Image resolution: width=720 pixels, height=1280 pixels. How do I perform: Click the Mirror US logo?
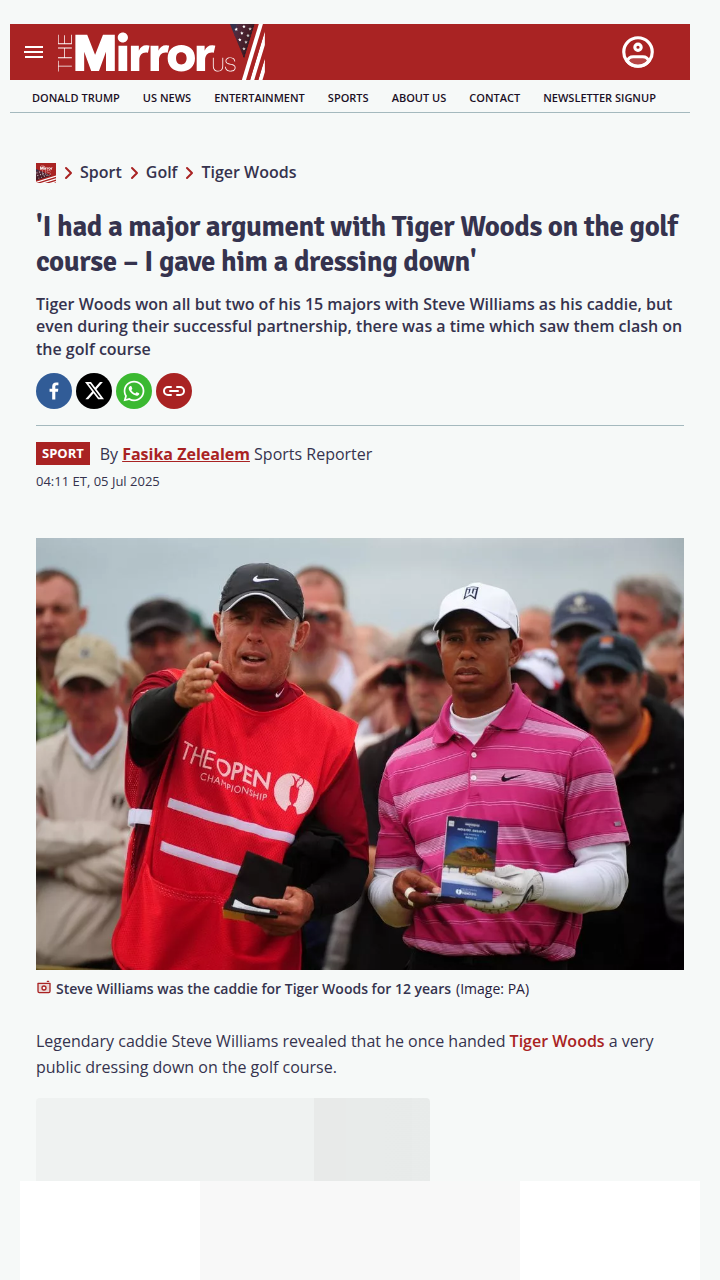point(160,52)
